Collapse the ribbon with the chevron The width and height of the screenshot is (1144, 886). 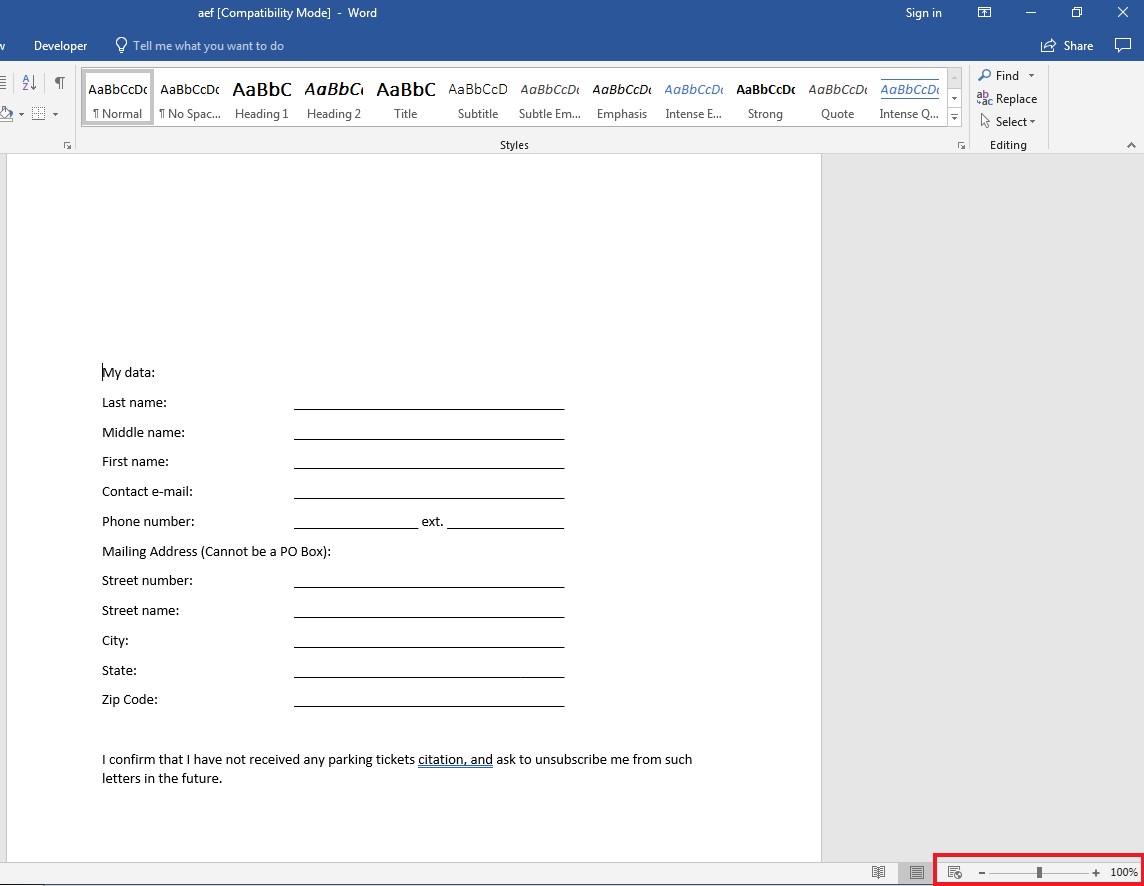(x=1131, y=146)
